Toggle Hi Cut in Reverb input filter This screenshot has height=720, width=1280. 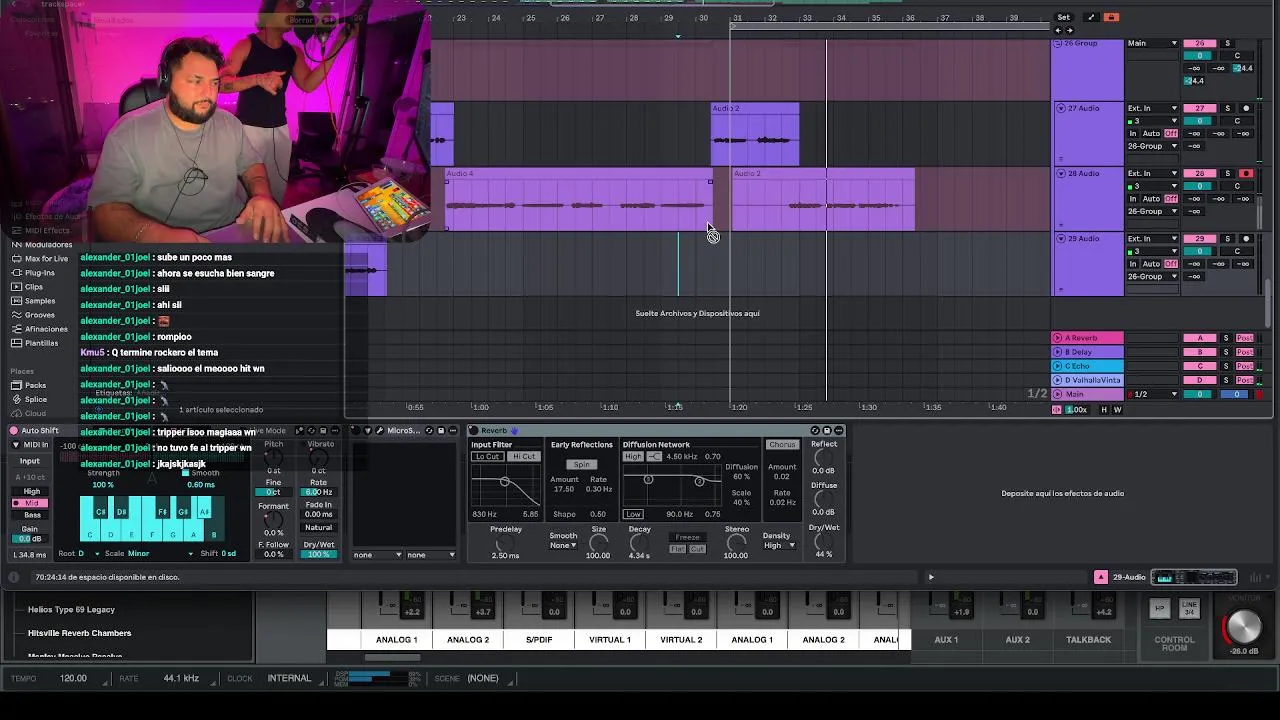point(523,456)
